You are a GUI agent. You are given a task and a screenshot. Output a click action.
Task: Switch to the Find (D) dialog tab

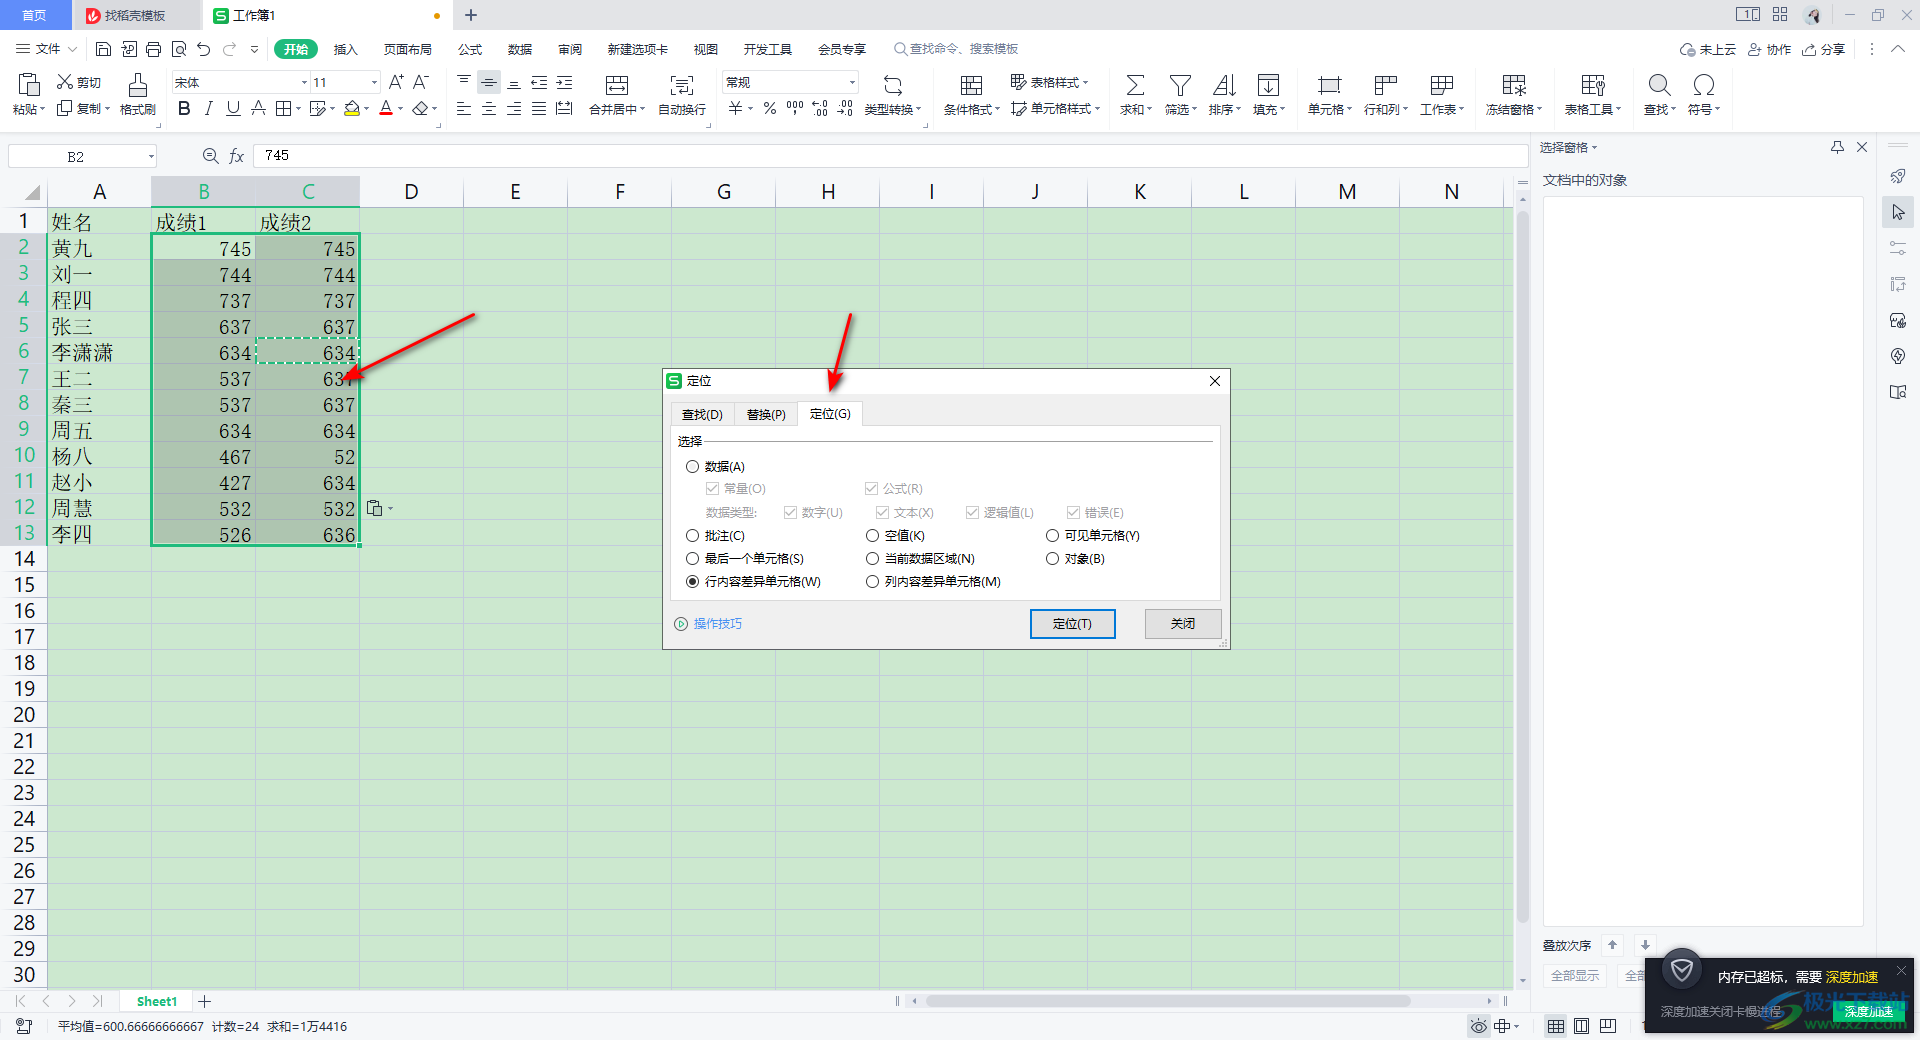[702, 414]
